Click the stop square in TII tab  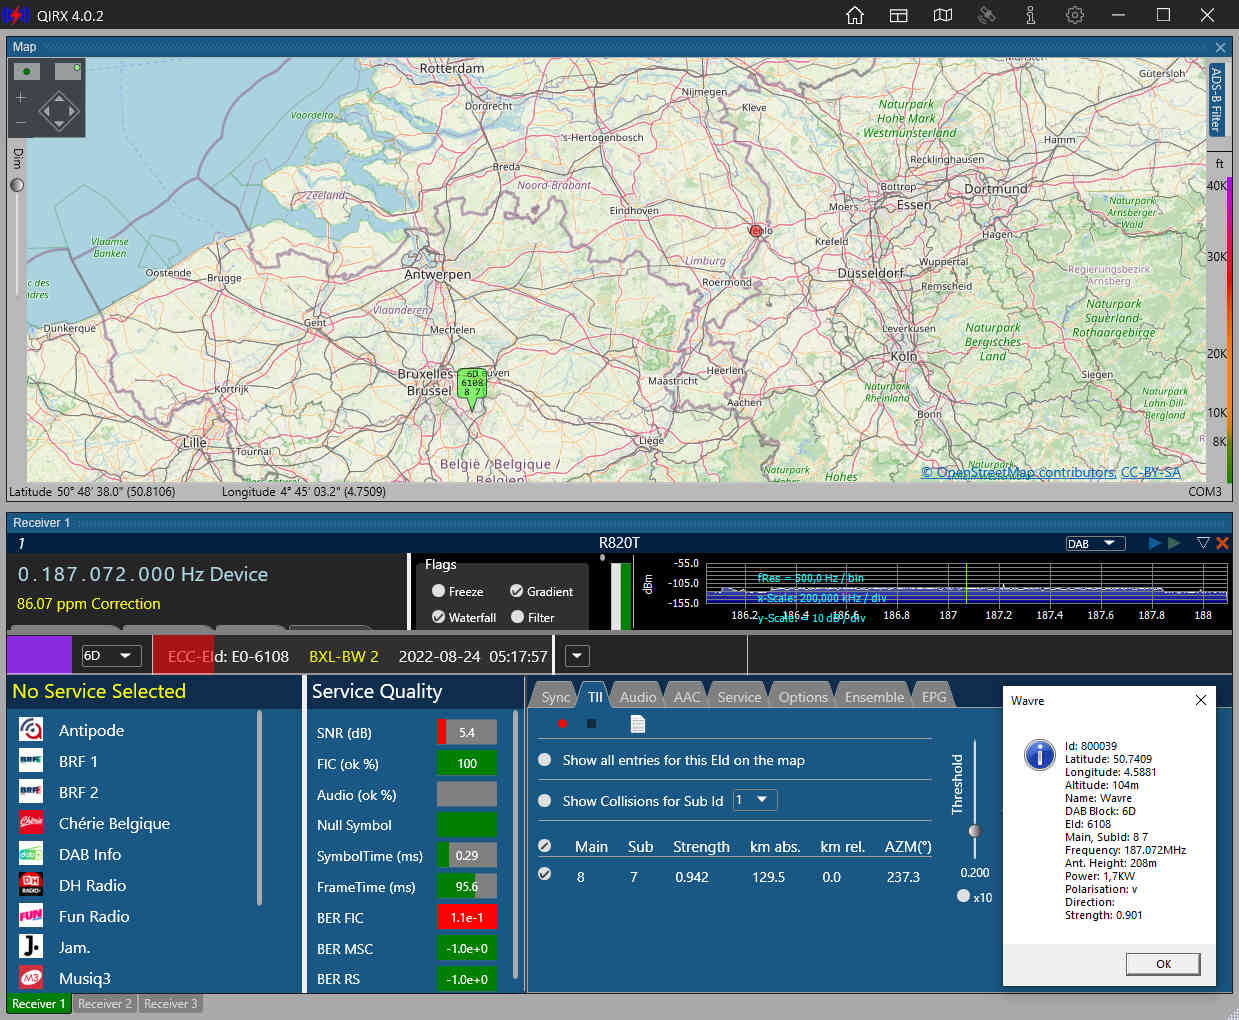(x=591, y=723)
